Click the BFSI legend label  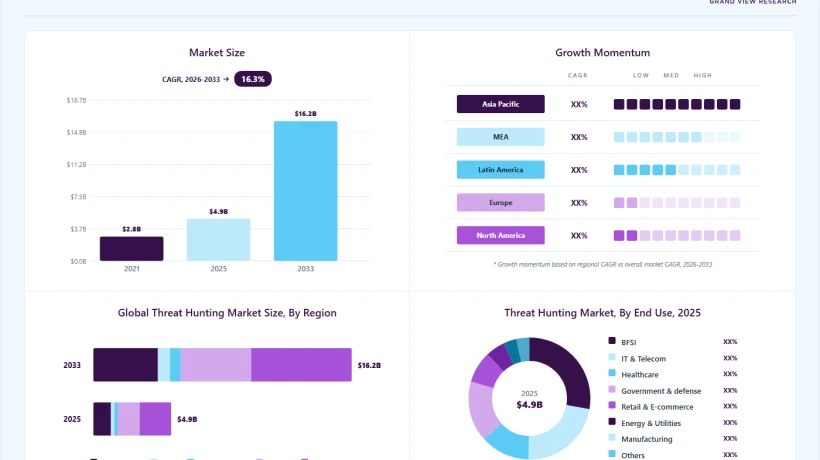(629, 342)
